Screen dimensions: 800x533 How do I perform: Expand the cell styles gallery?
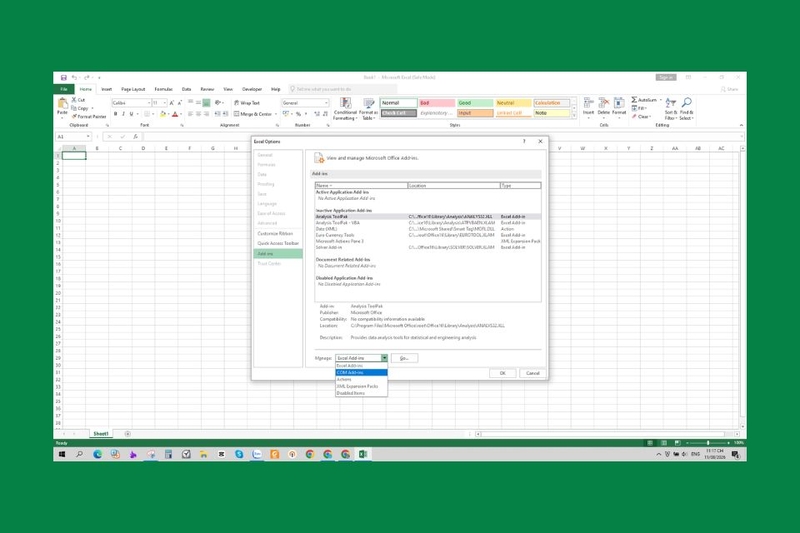coord(574,117)
